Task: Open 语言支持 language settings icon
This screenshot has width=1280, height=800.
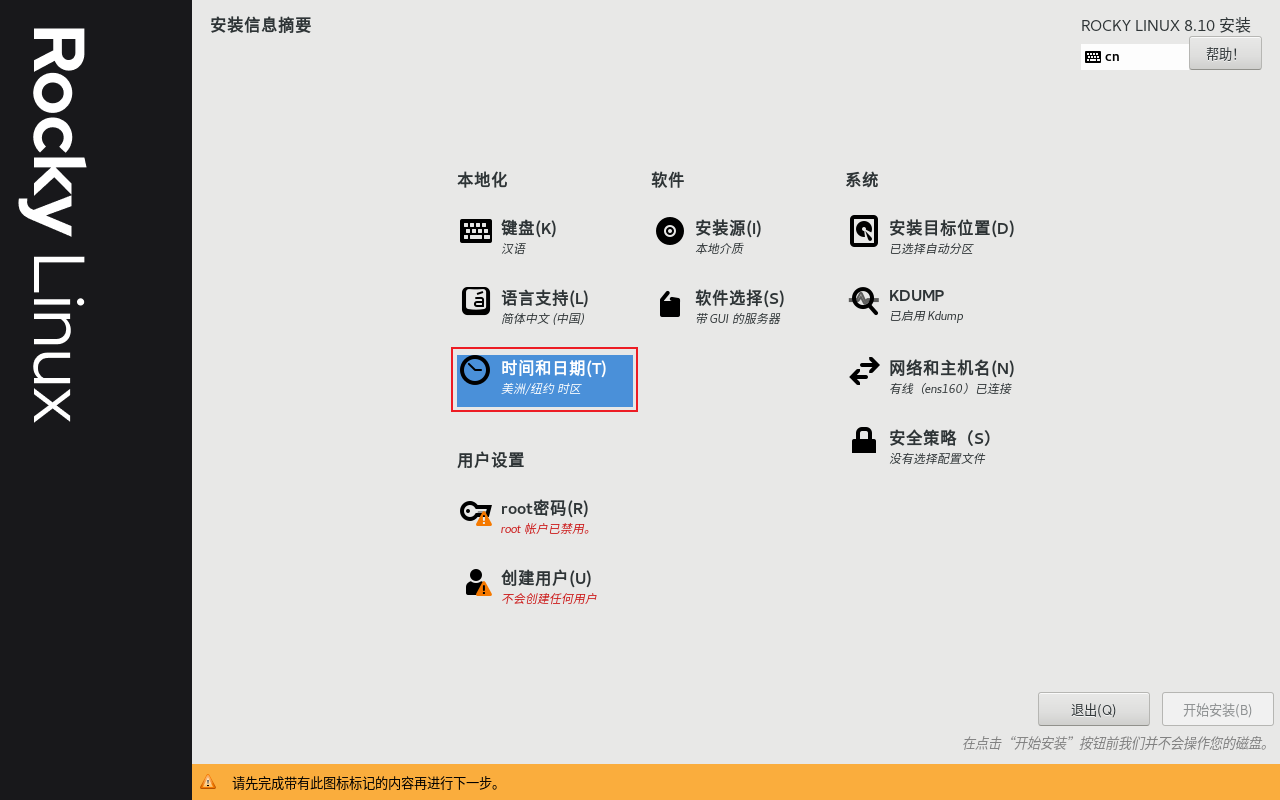Action: pyautogui.click(x=475, y=300)
